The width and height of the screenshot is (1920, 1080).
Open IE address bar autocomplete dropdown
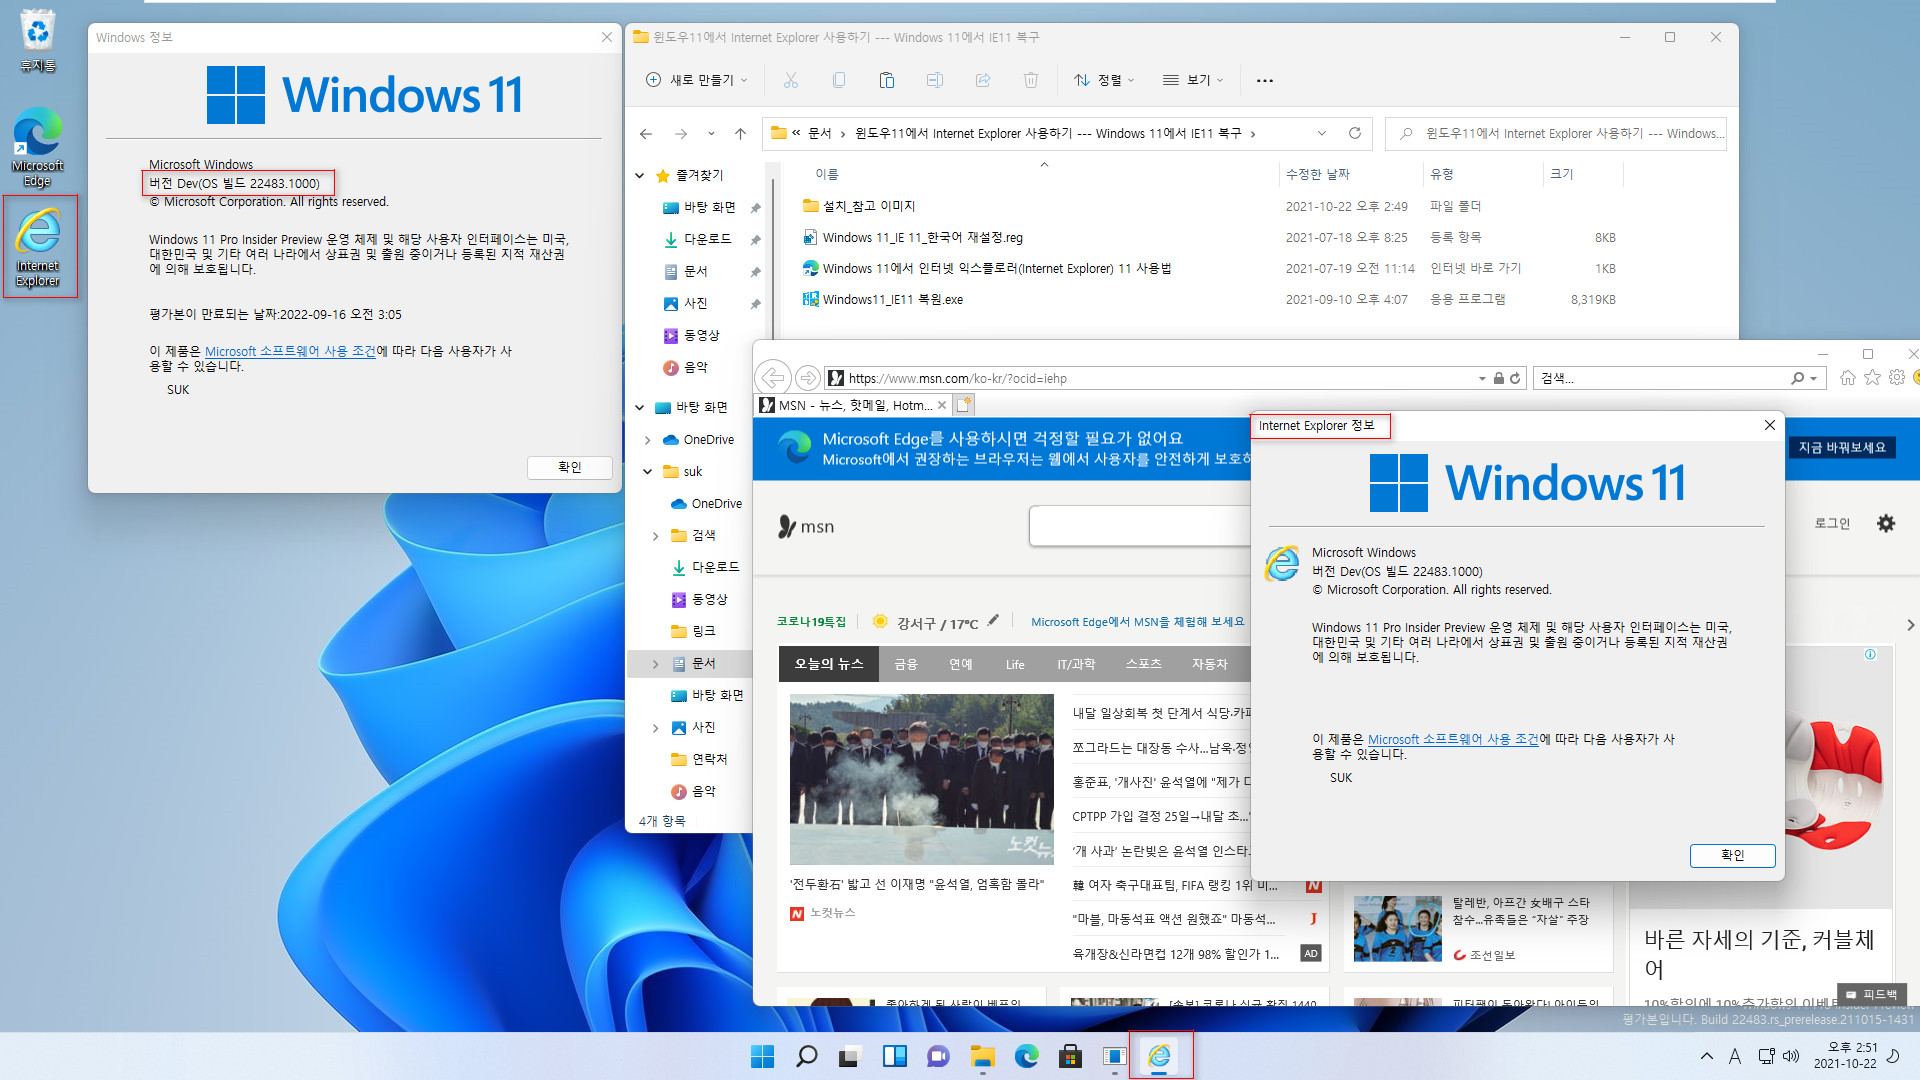[x=1482, y=378]
